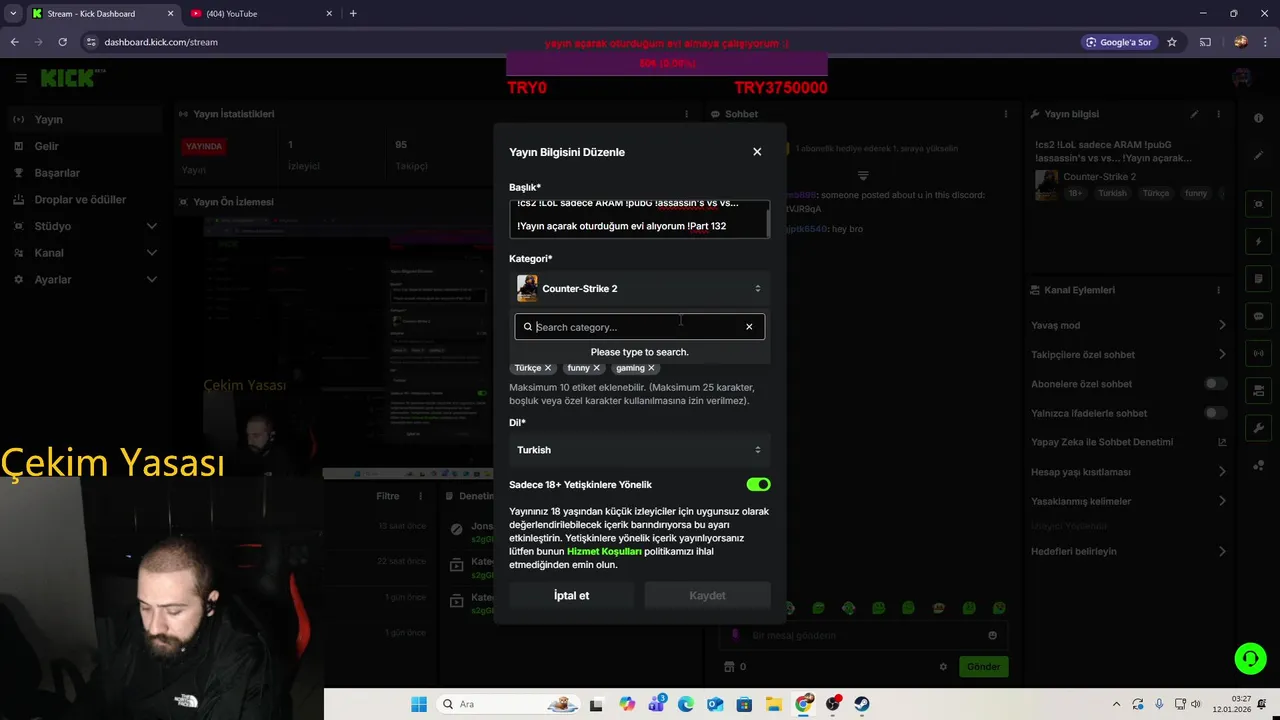This screenshot has height=720, width=1280.
Task: Reload the page
Action: 62,42
